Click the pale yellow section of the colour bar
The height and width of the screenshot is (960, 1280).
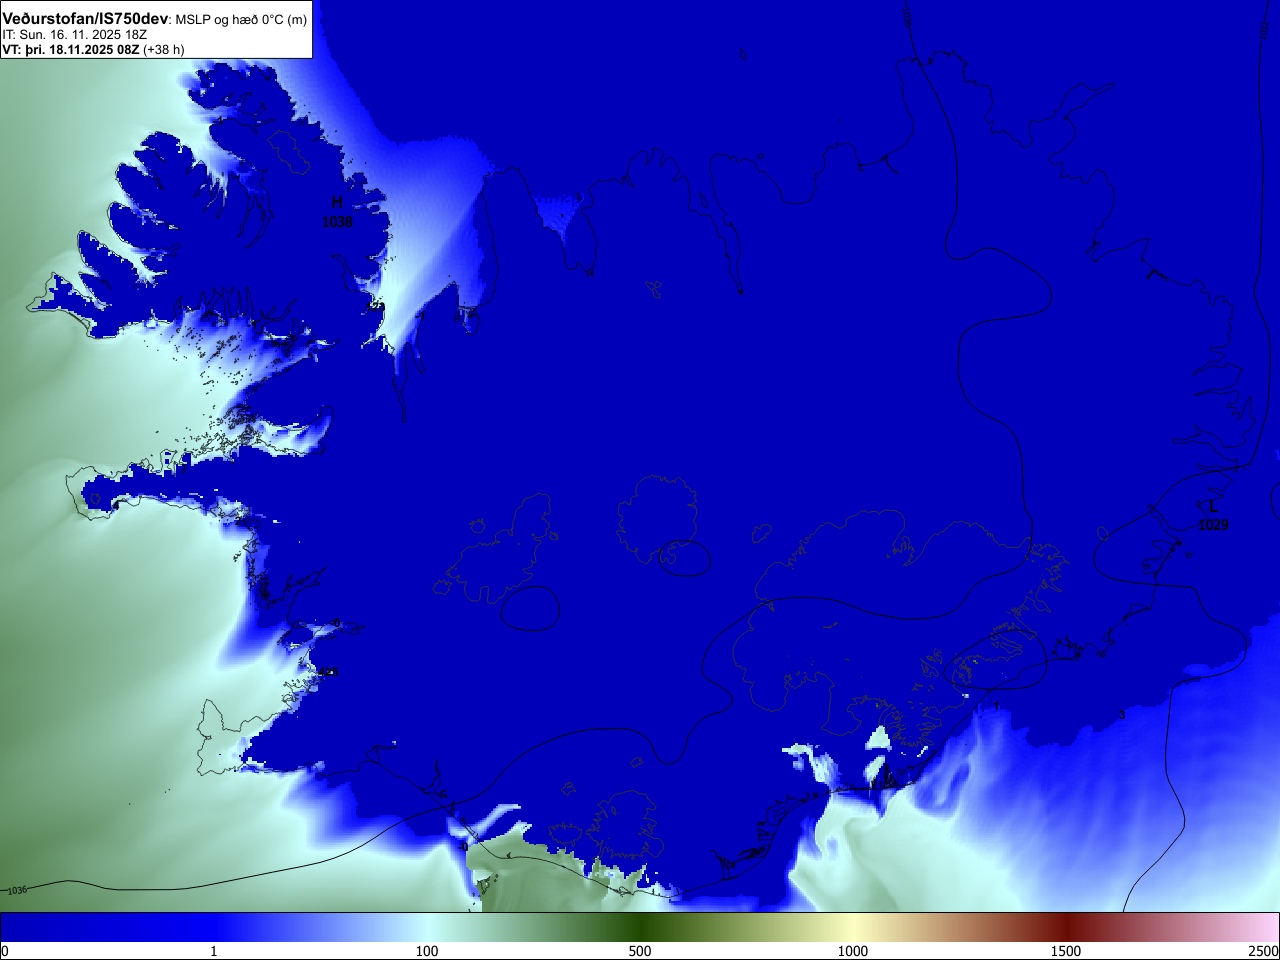tap(853, 927)
